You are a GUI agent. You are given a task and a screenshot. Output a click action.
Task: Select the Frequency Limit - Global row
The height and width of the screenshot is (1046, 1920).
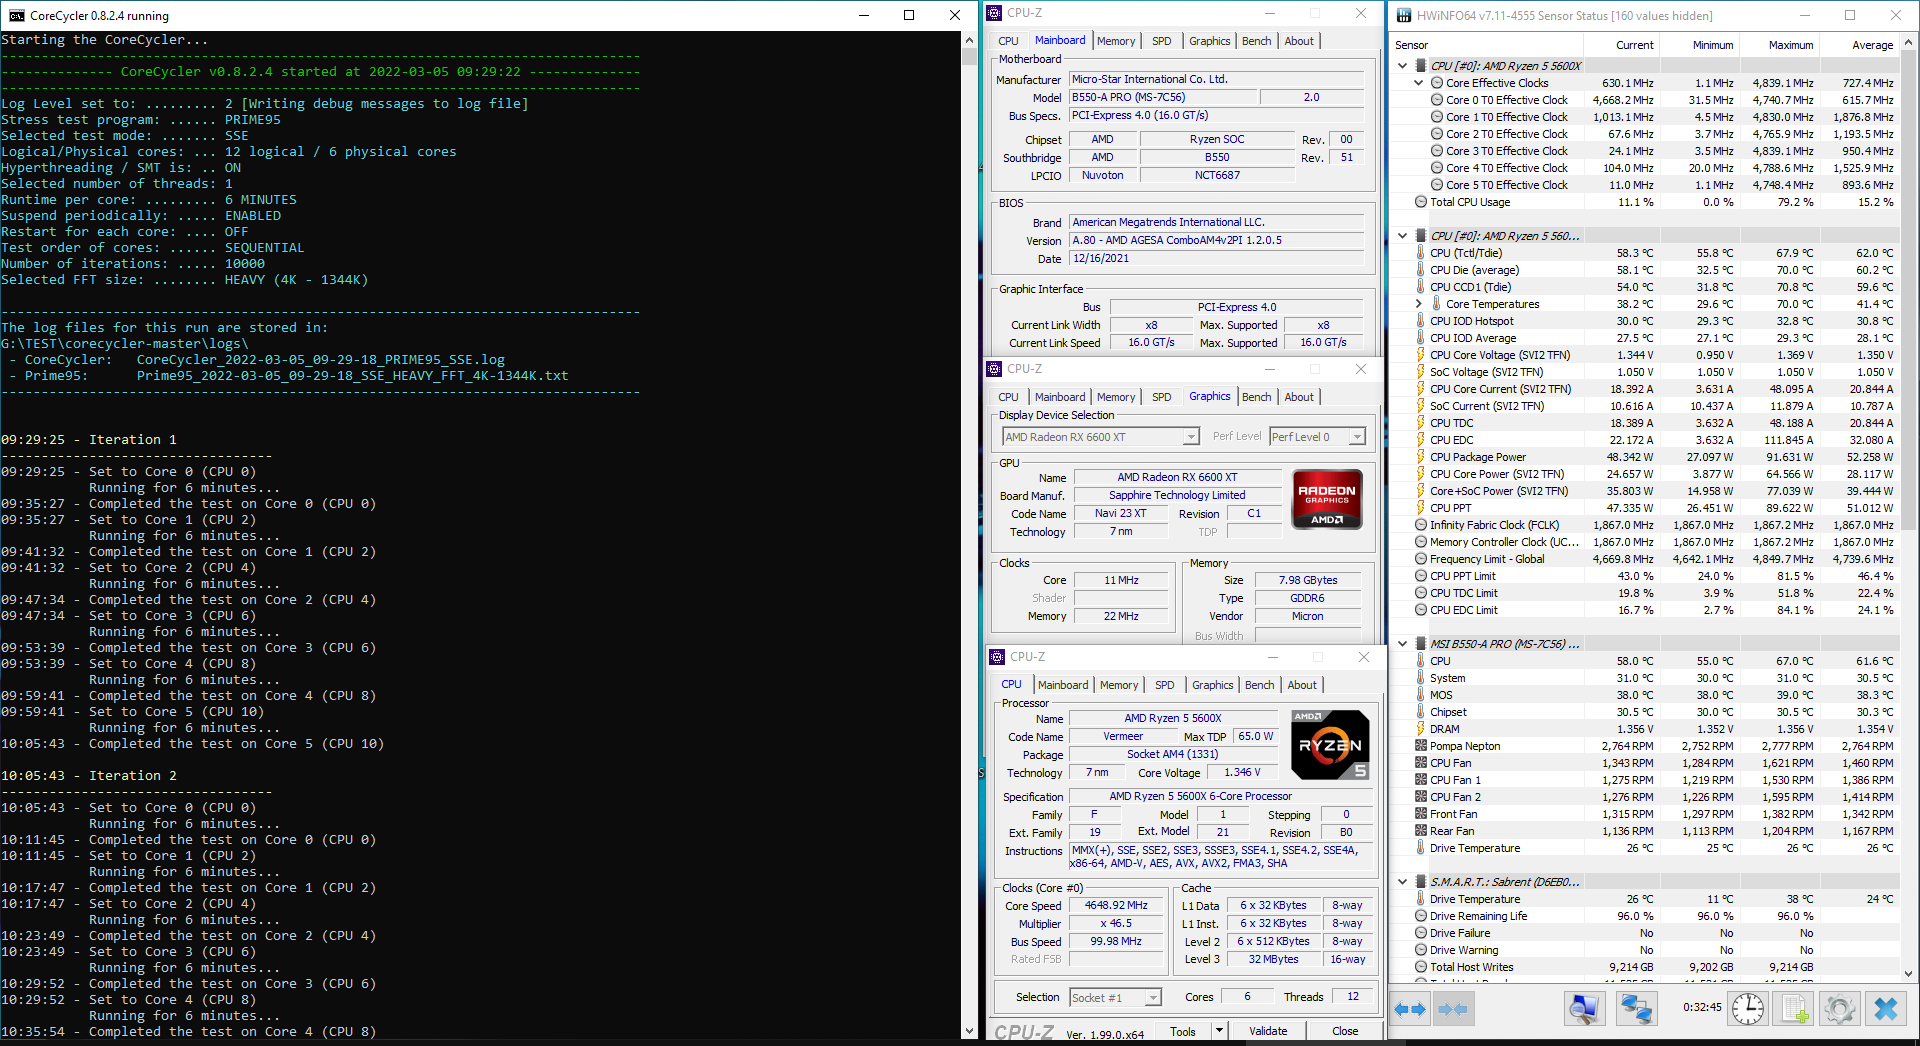[1647, 559]
